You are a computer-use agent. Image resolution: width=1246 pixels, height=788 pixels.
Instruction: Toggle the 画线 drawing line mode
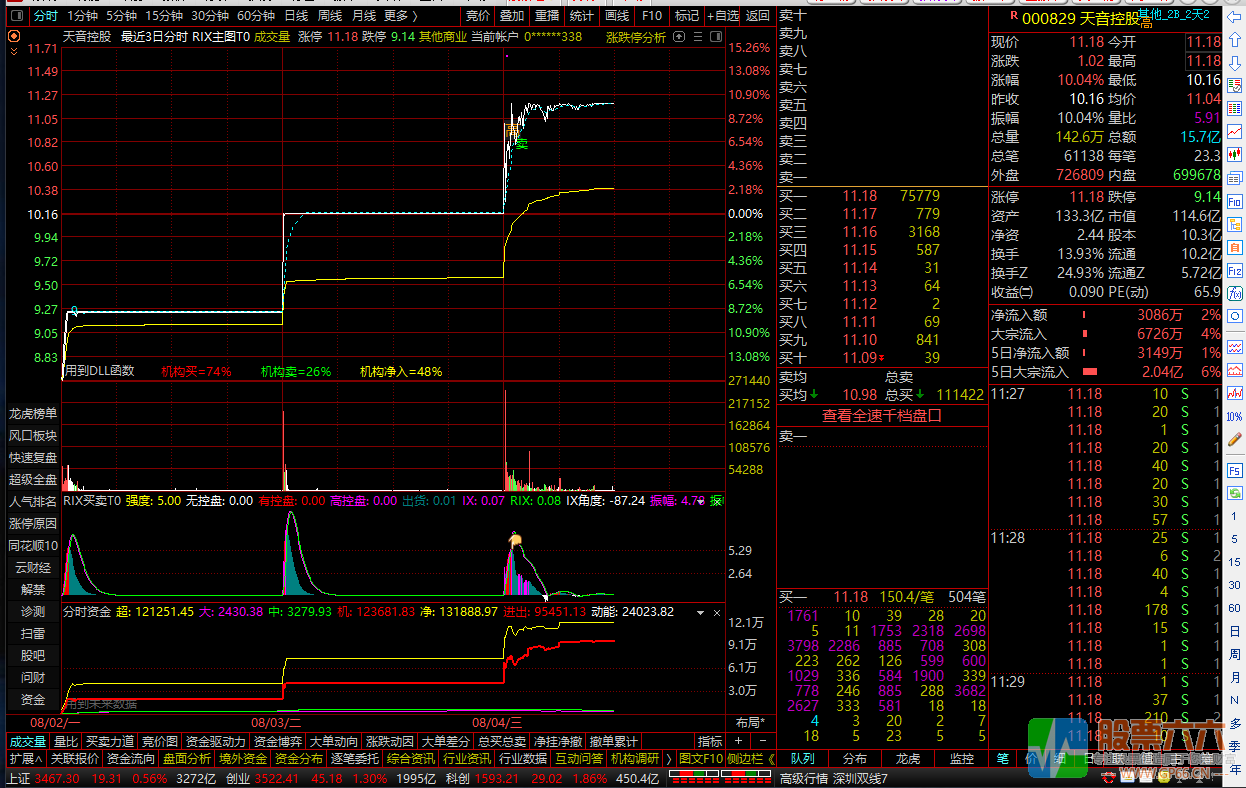[617, 16]
